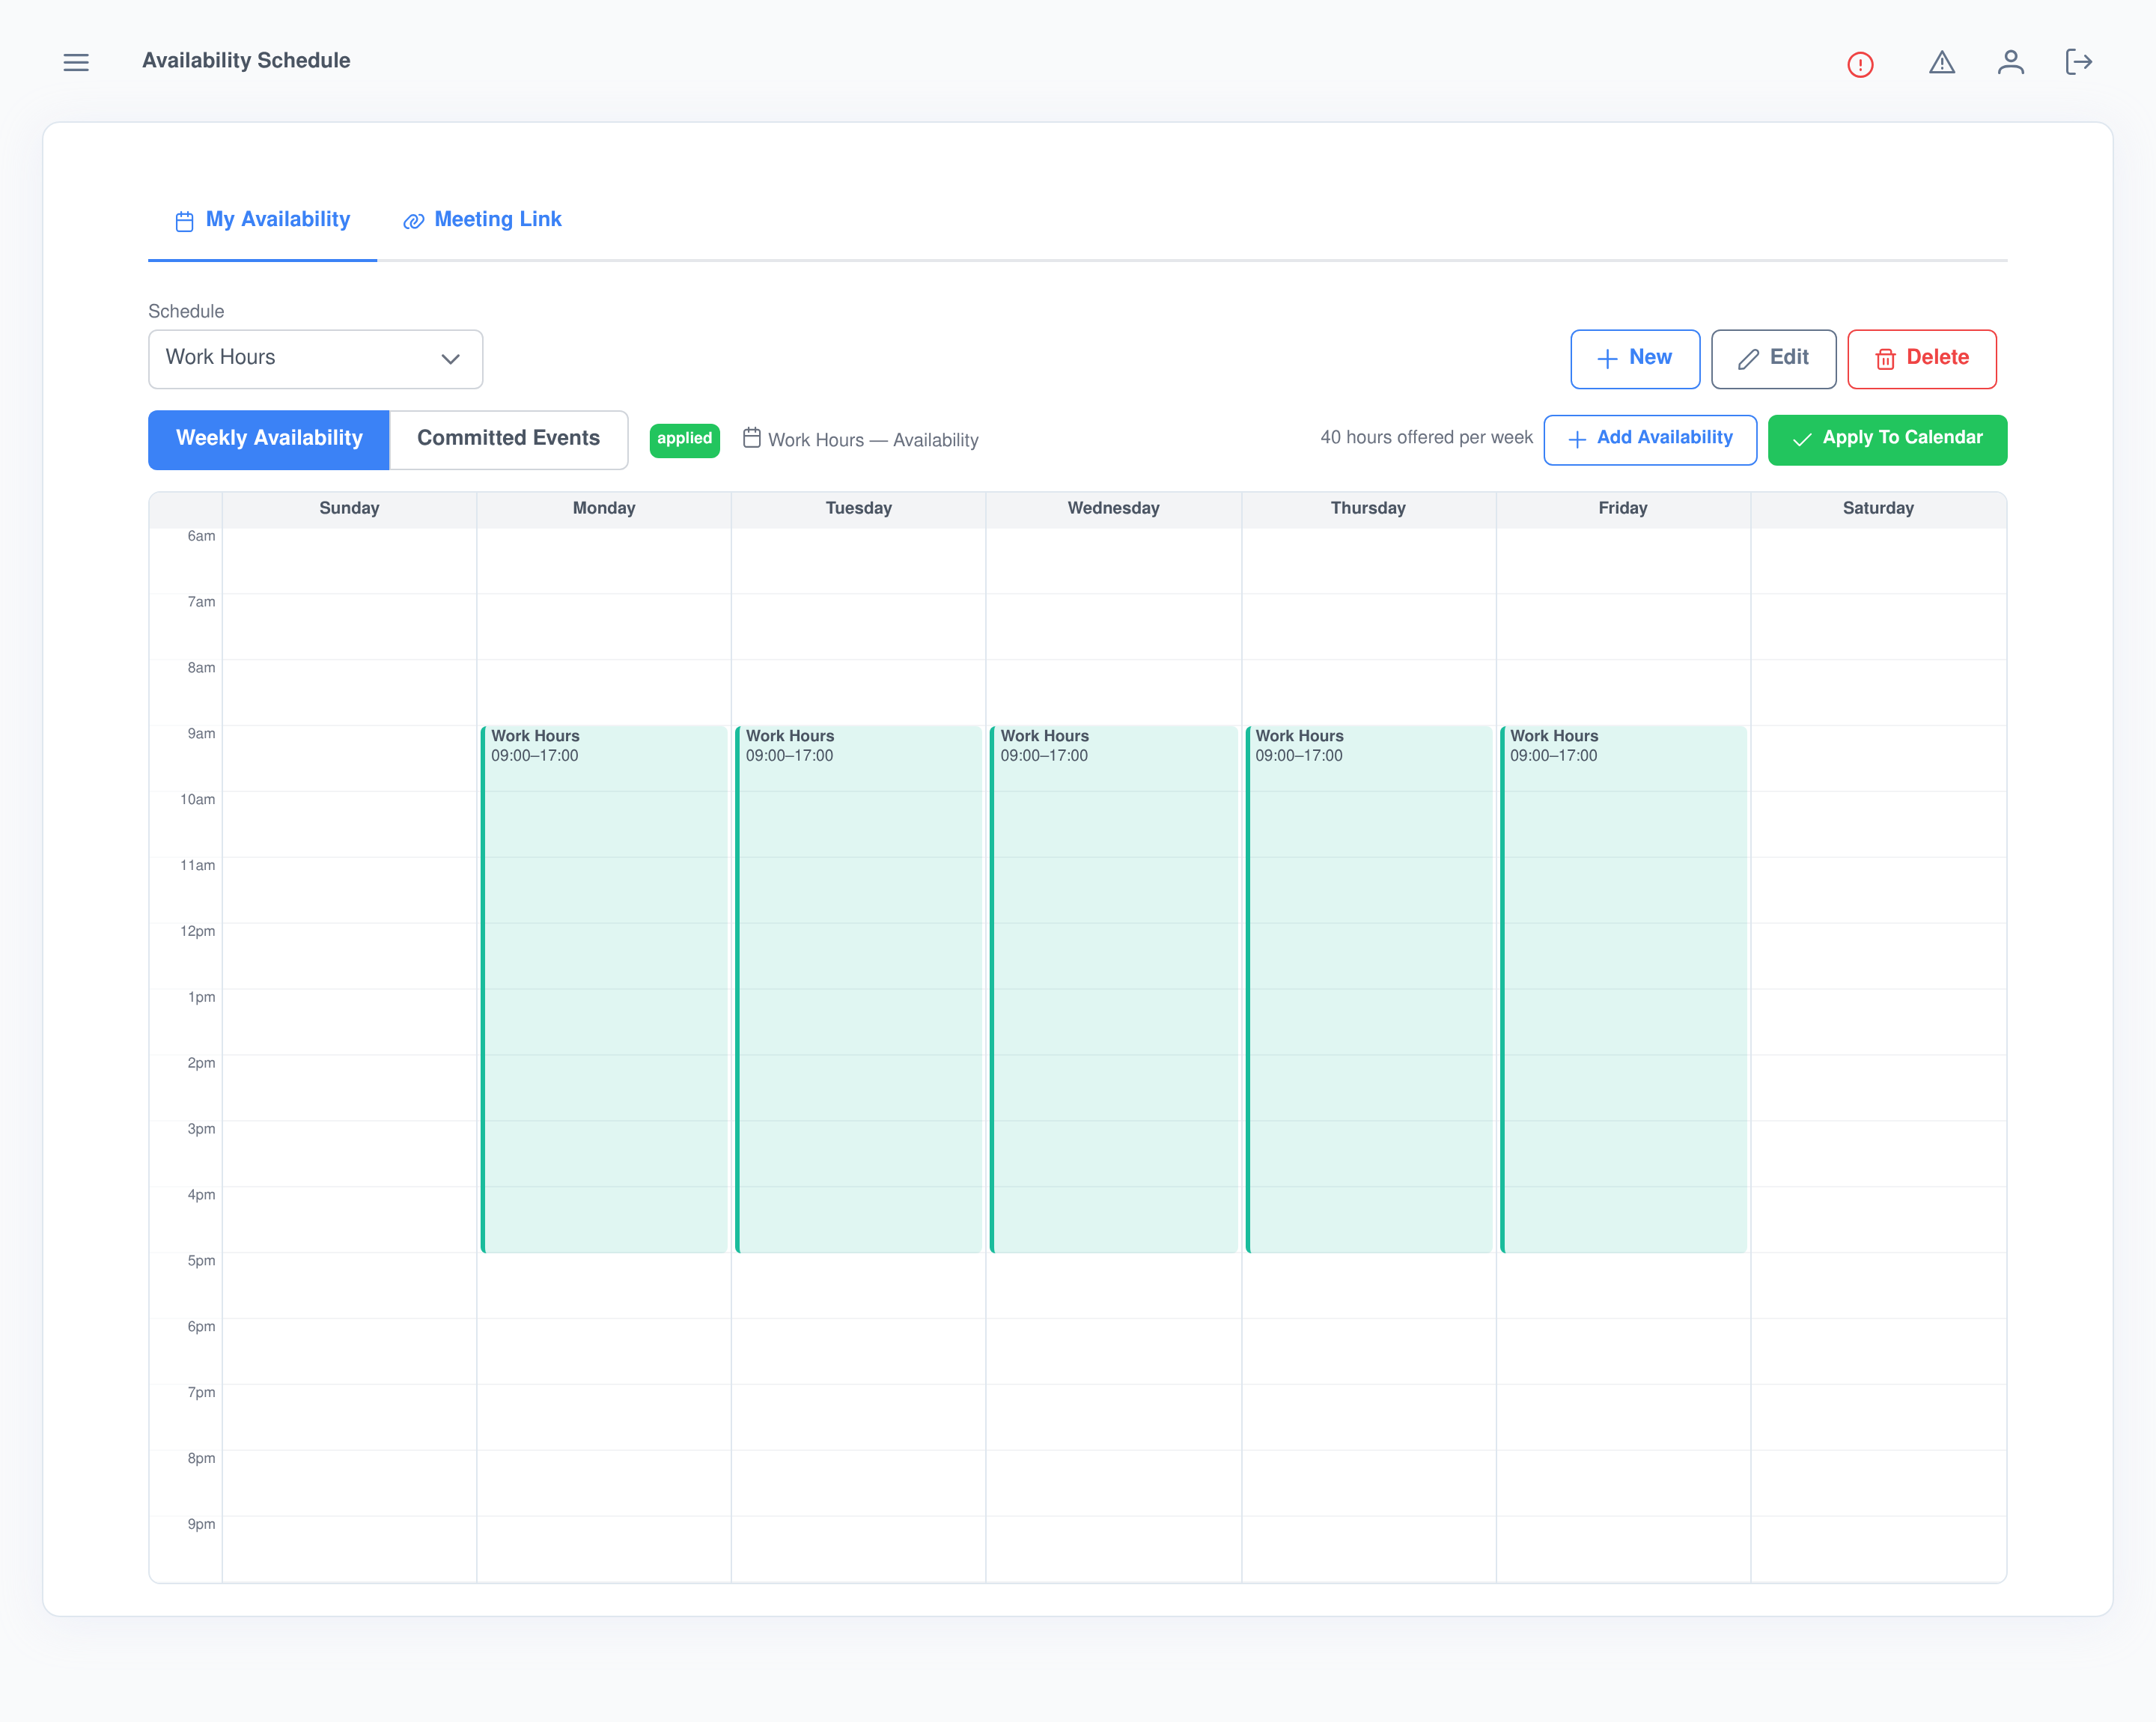The width and height of the screenshot is (2156, 1722).
Task: Open Tuesday Work Hours block
Action: (x=858, y=989)
